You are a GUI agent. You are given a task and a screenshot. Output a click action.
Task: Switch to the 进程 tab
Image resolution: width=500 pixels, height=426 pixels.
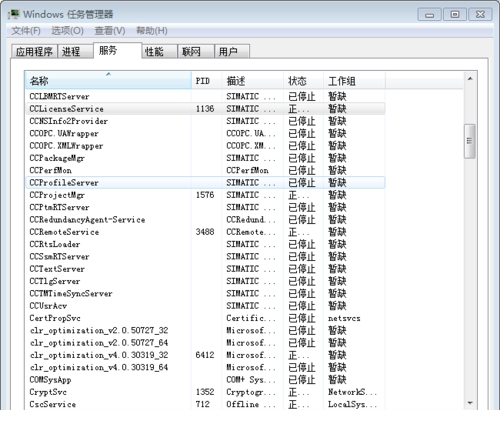tap(75, 52)
